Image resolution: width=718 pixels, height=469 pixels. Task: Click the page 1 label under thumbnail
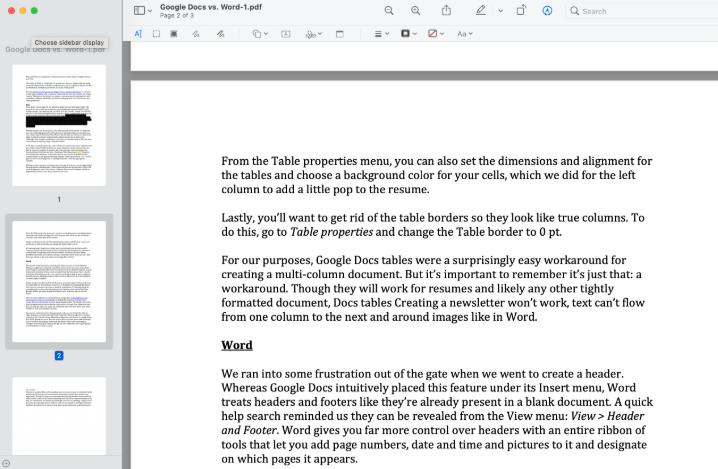(x=59, y=199)
